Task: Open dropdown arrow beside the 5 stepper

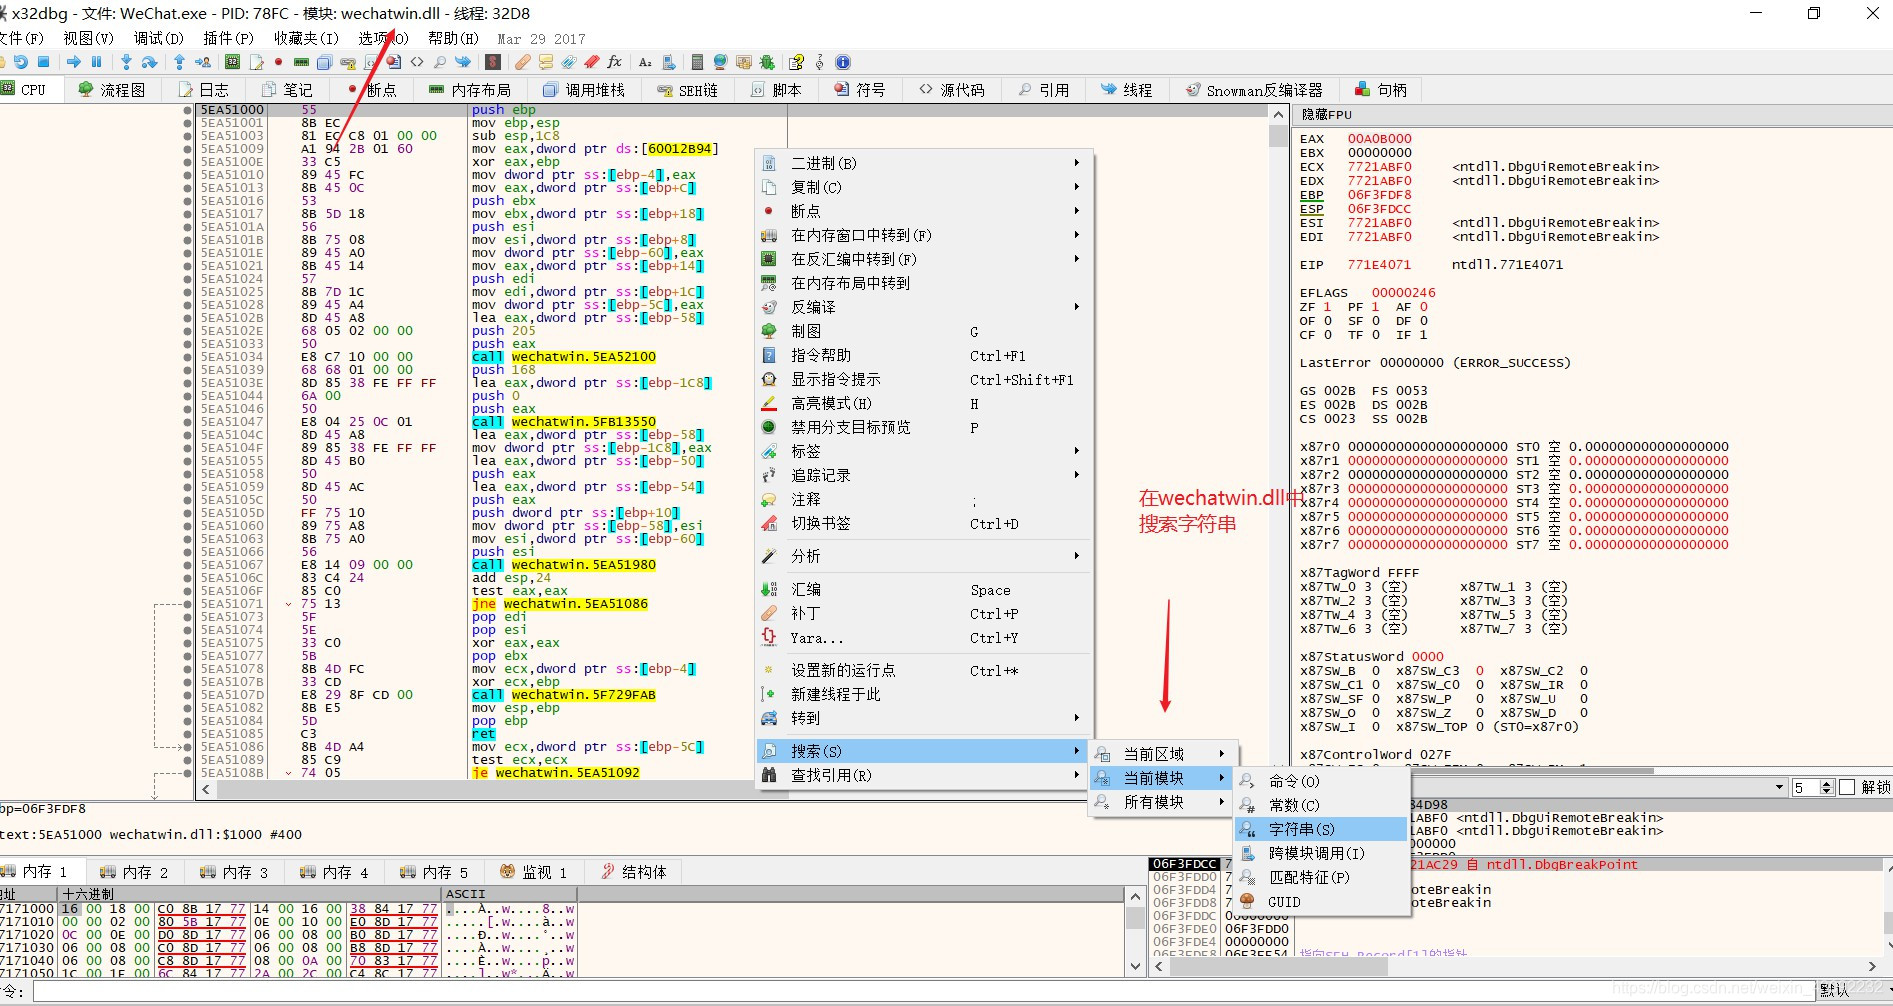Action: click(1779, 787)
